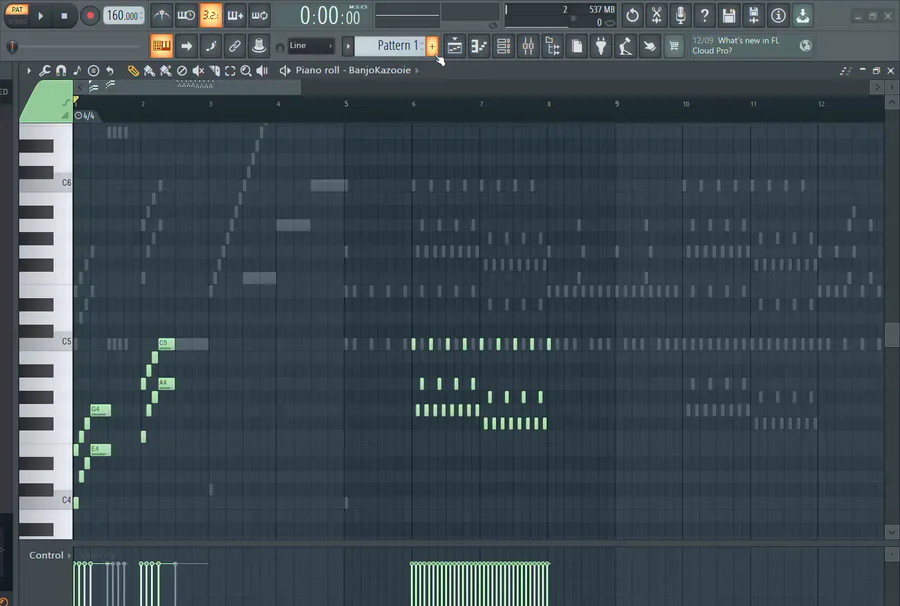Open the Line snap dropdown
This screenshot has width=900, height=606.
coord(311,46)
